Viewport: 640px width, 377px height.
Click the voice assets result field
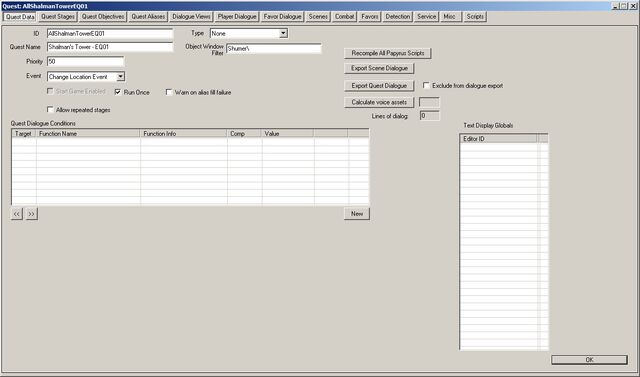[x=429, y=102]
